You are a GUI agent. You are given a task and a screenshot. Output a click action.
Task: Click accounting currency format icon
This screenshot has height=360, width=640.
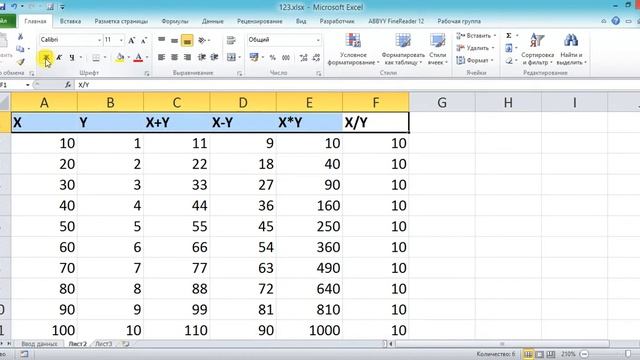click(x=254, y=58)
